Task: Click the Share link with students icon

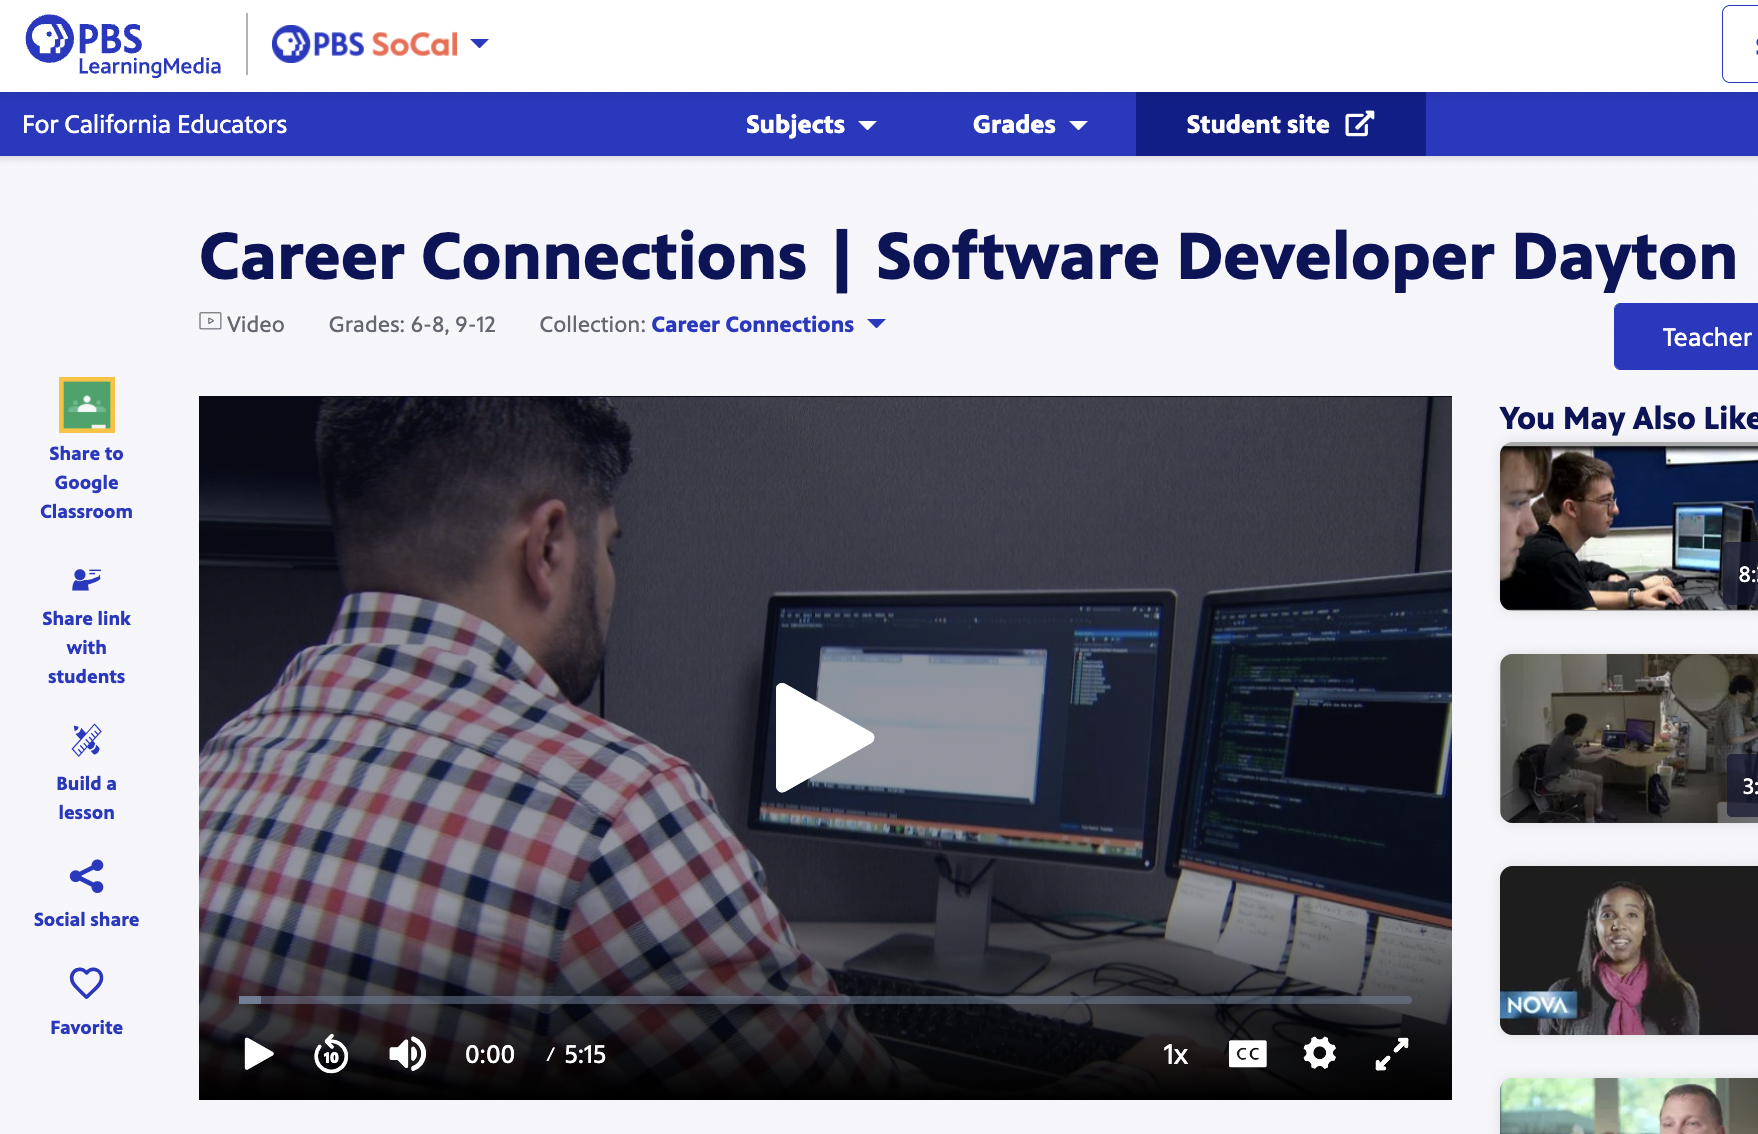Action: (x=86, y=578)
